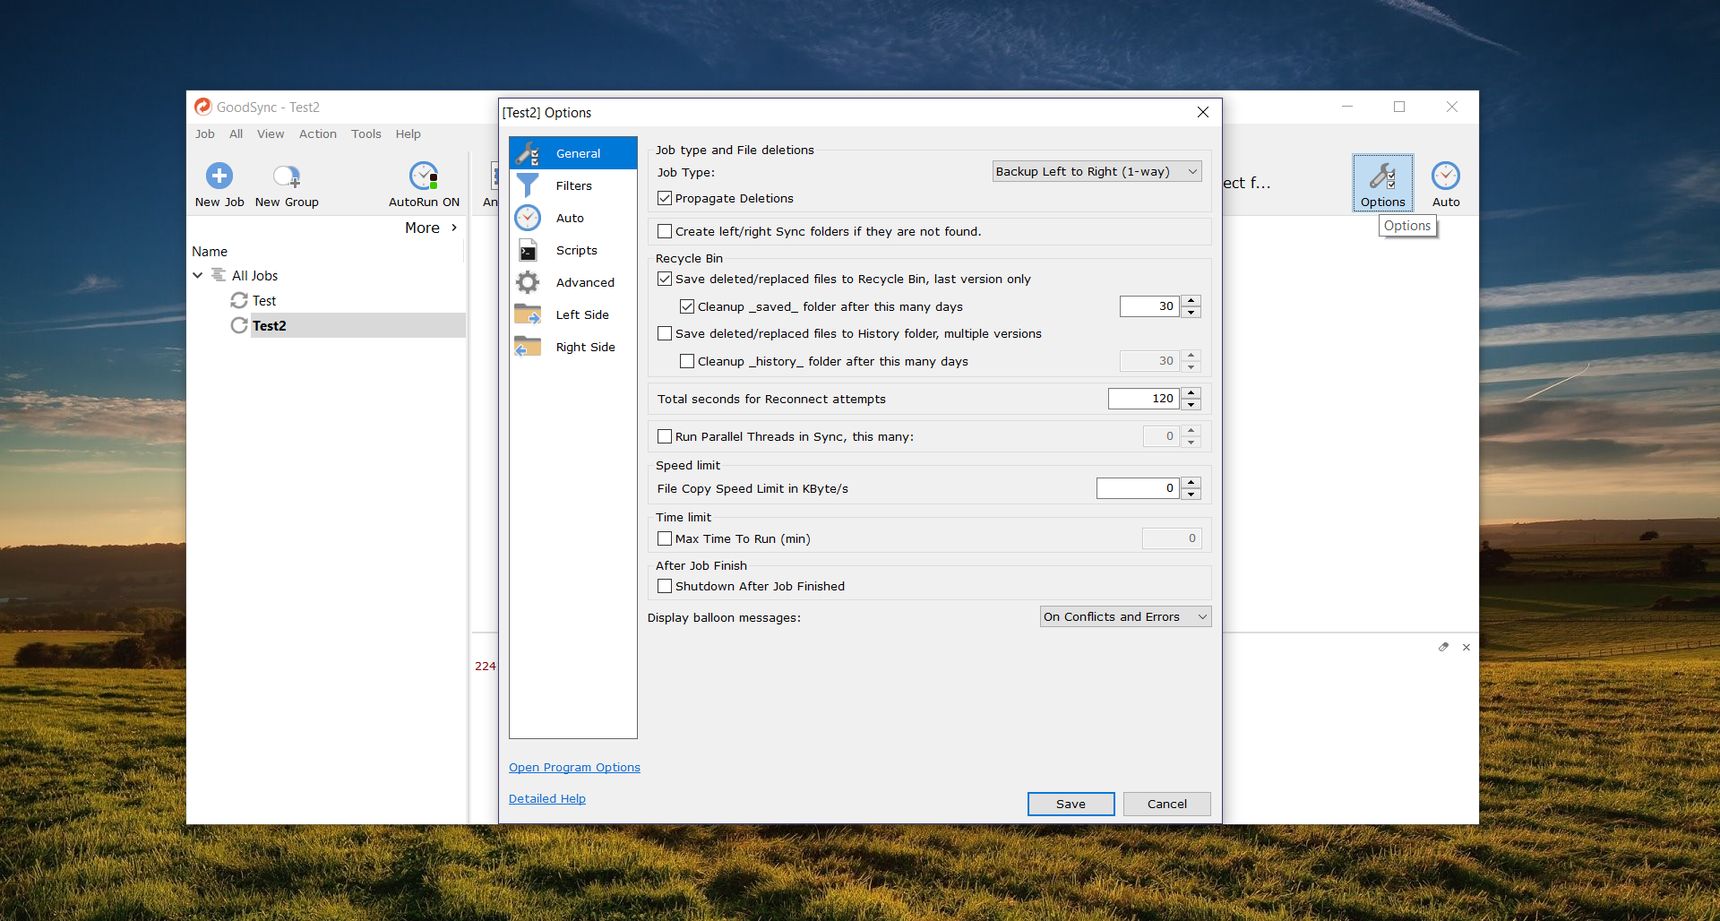1720x921 pixels.
Task: Uncheck Cleanup _saved_ folder checkbox
Action: pos(687,306)
